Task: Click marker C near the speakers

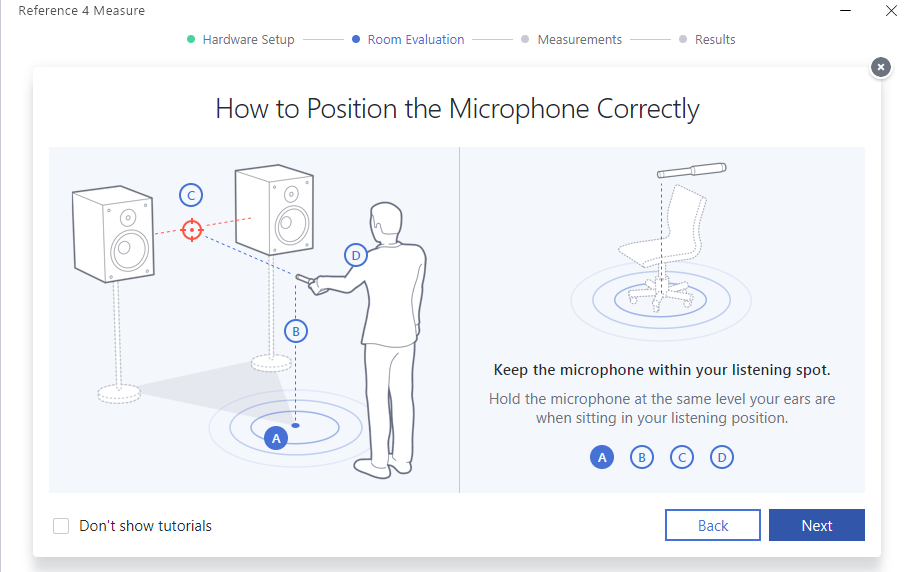Action: (x=191, y=195)
